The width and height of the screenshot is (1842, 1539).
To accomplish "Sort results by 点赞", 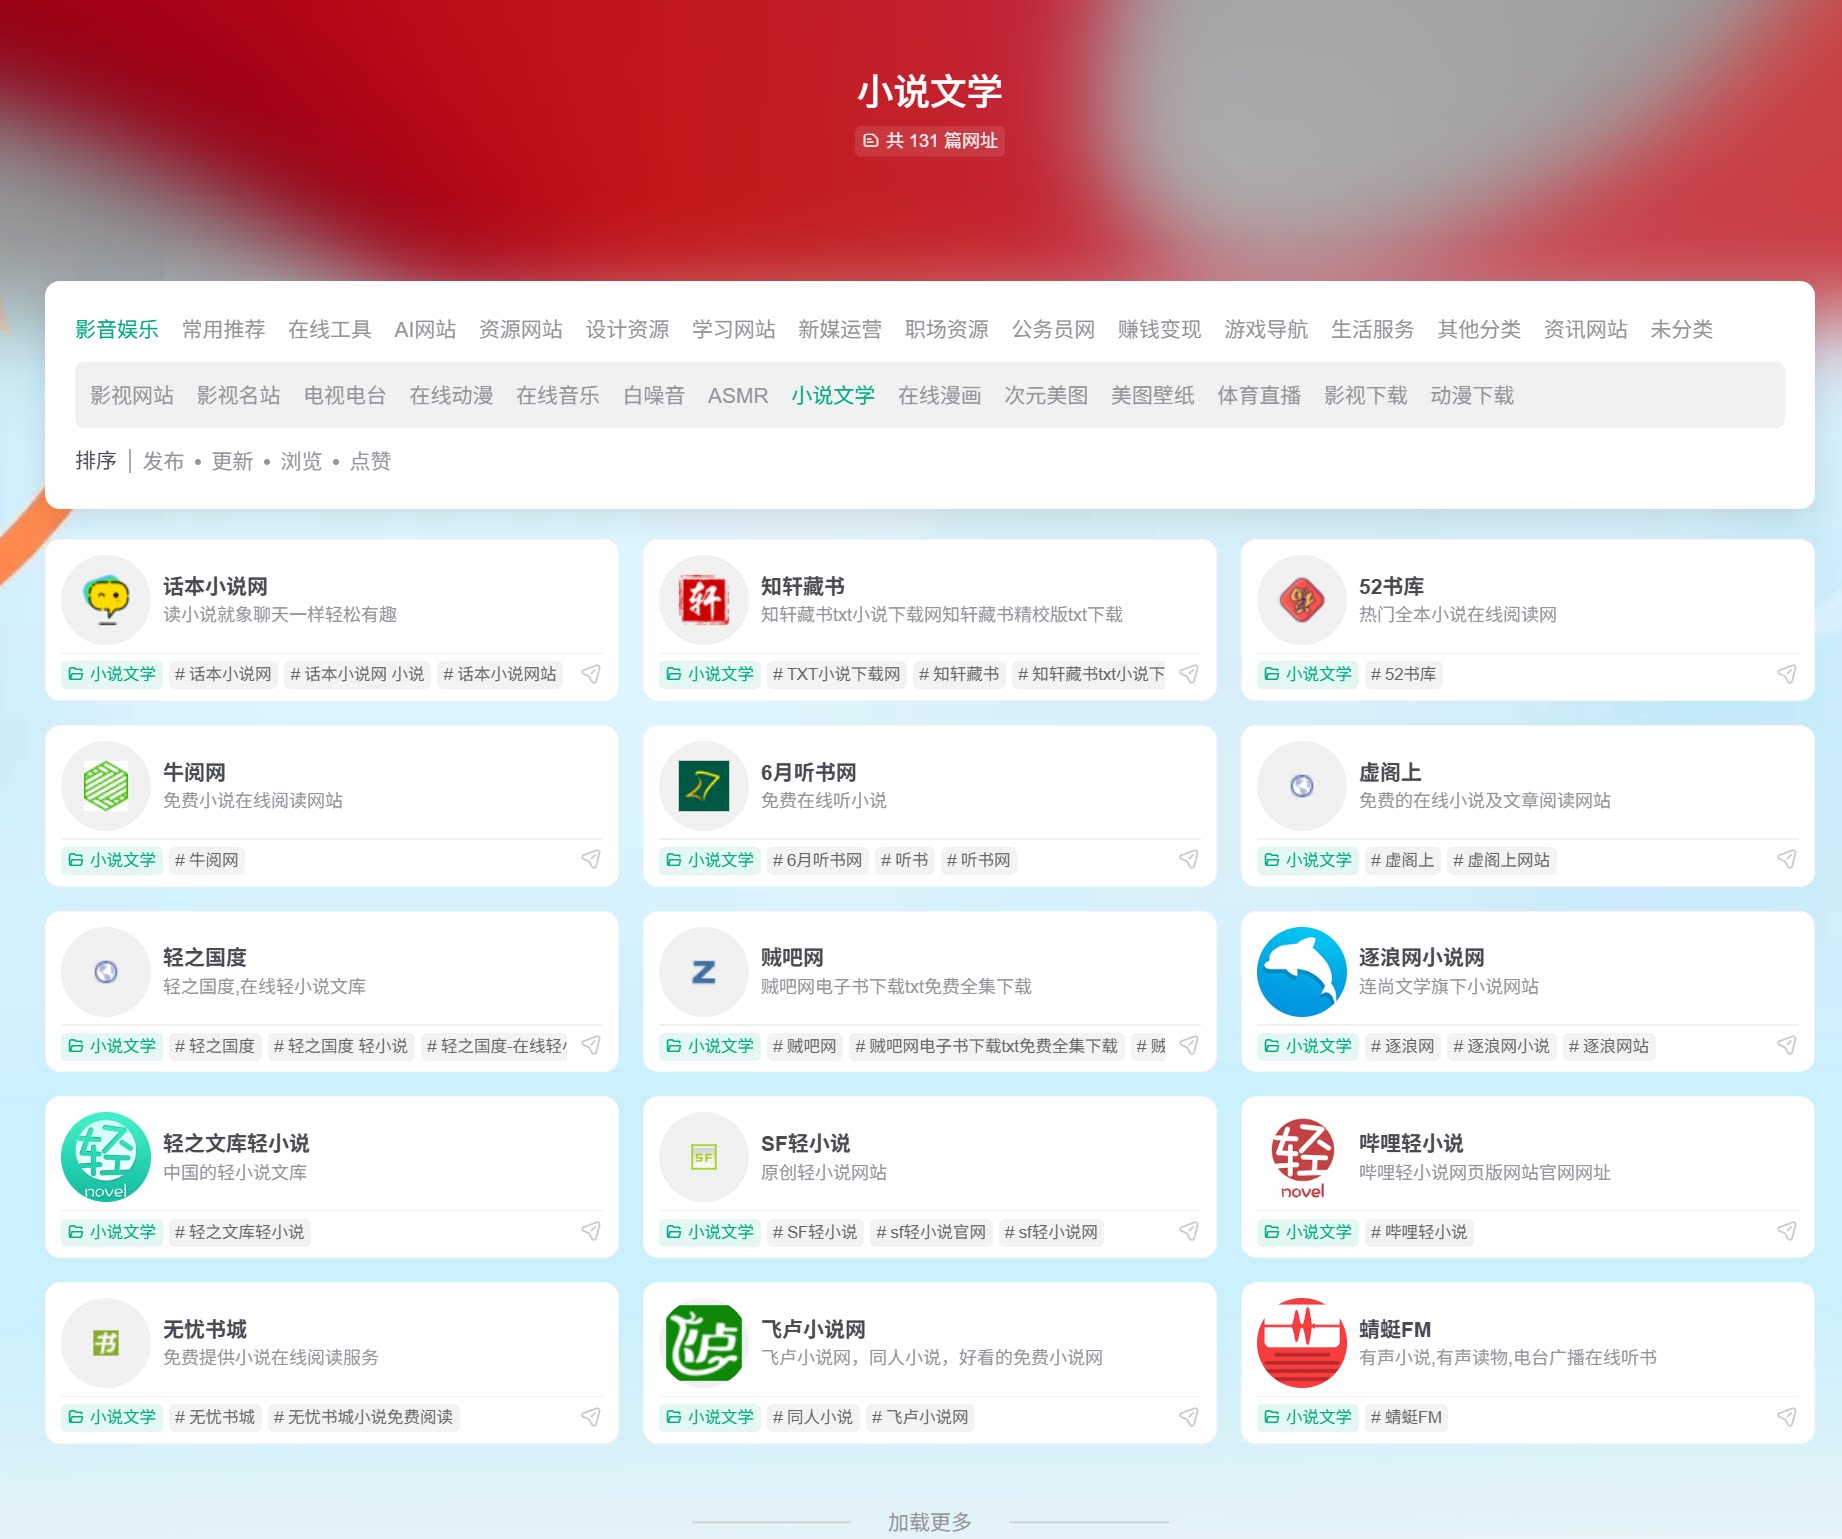I will point(370,461).
